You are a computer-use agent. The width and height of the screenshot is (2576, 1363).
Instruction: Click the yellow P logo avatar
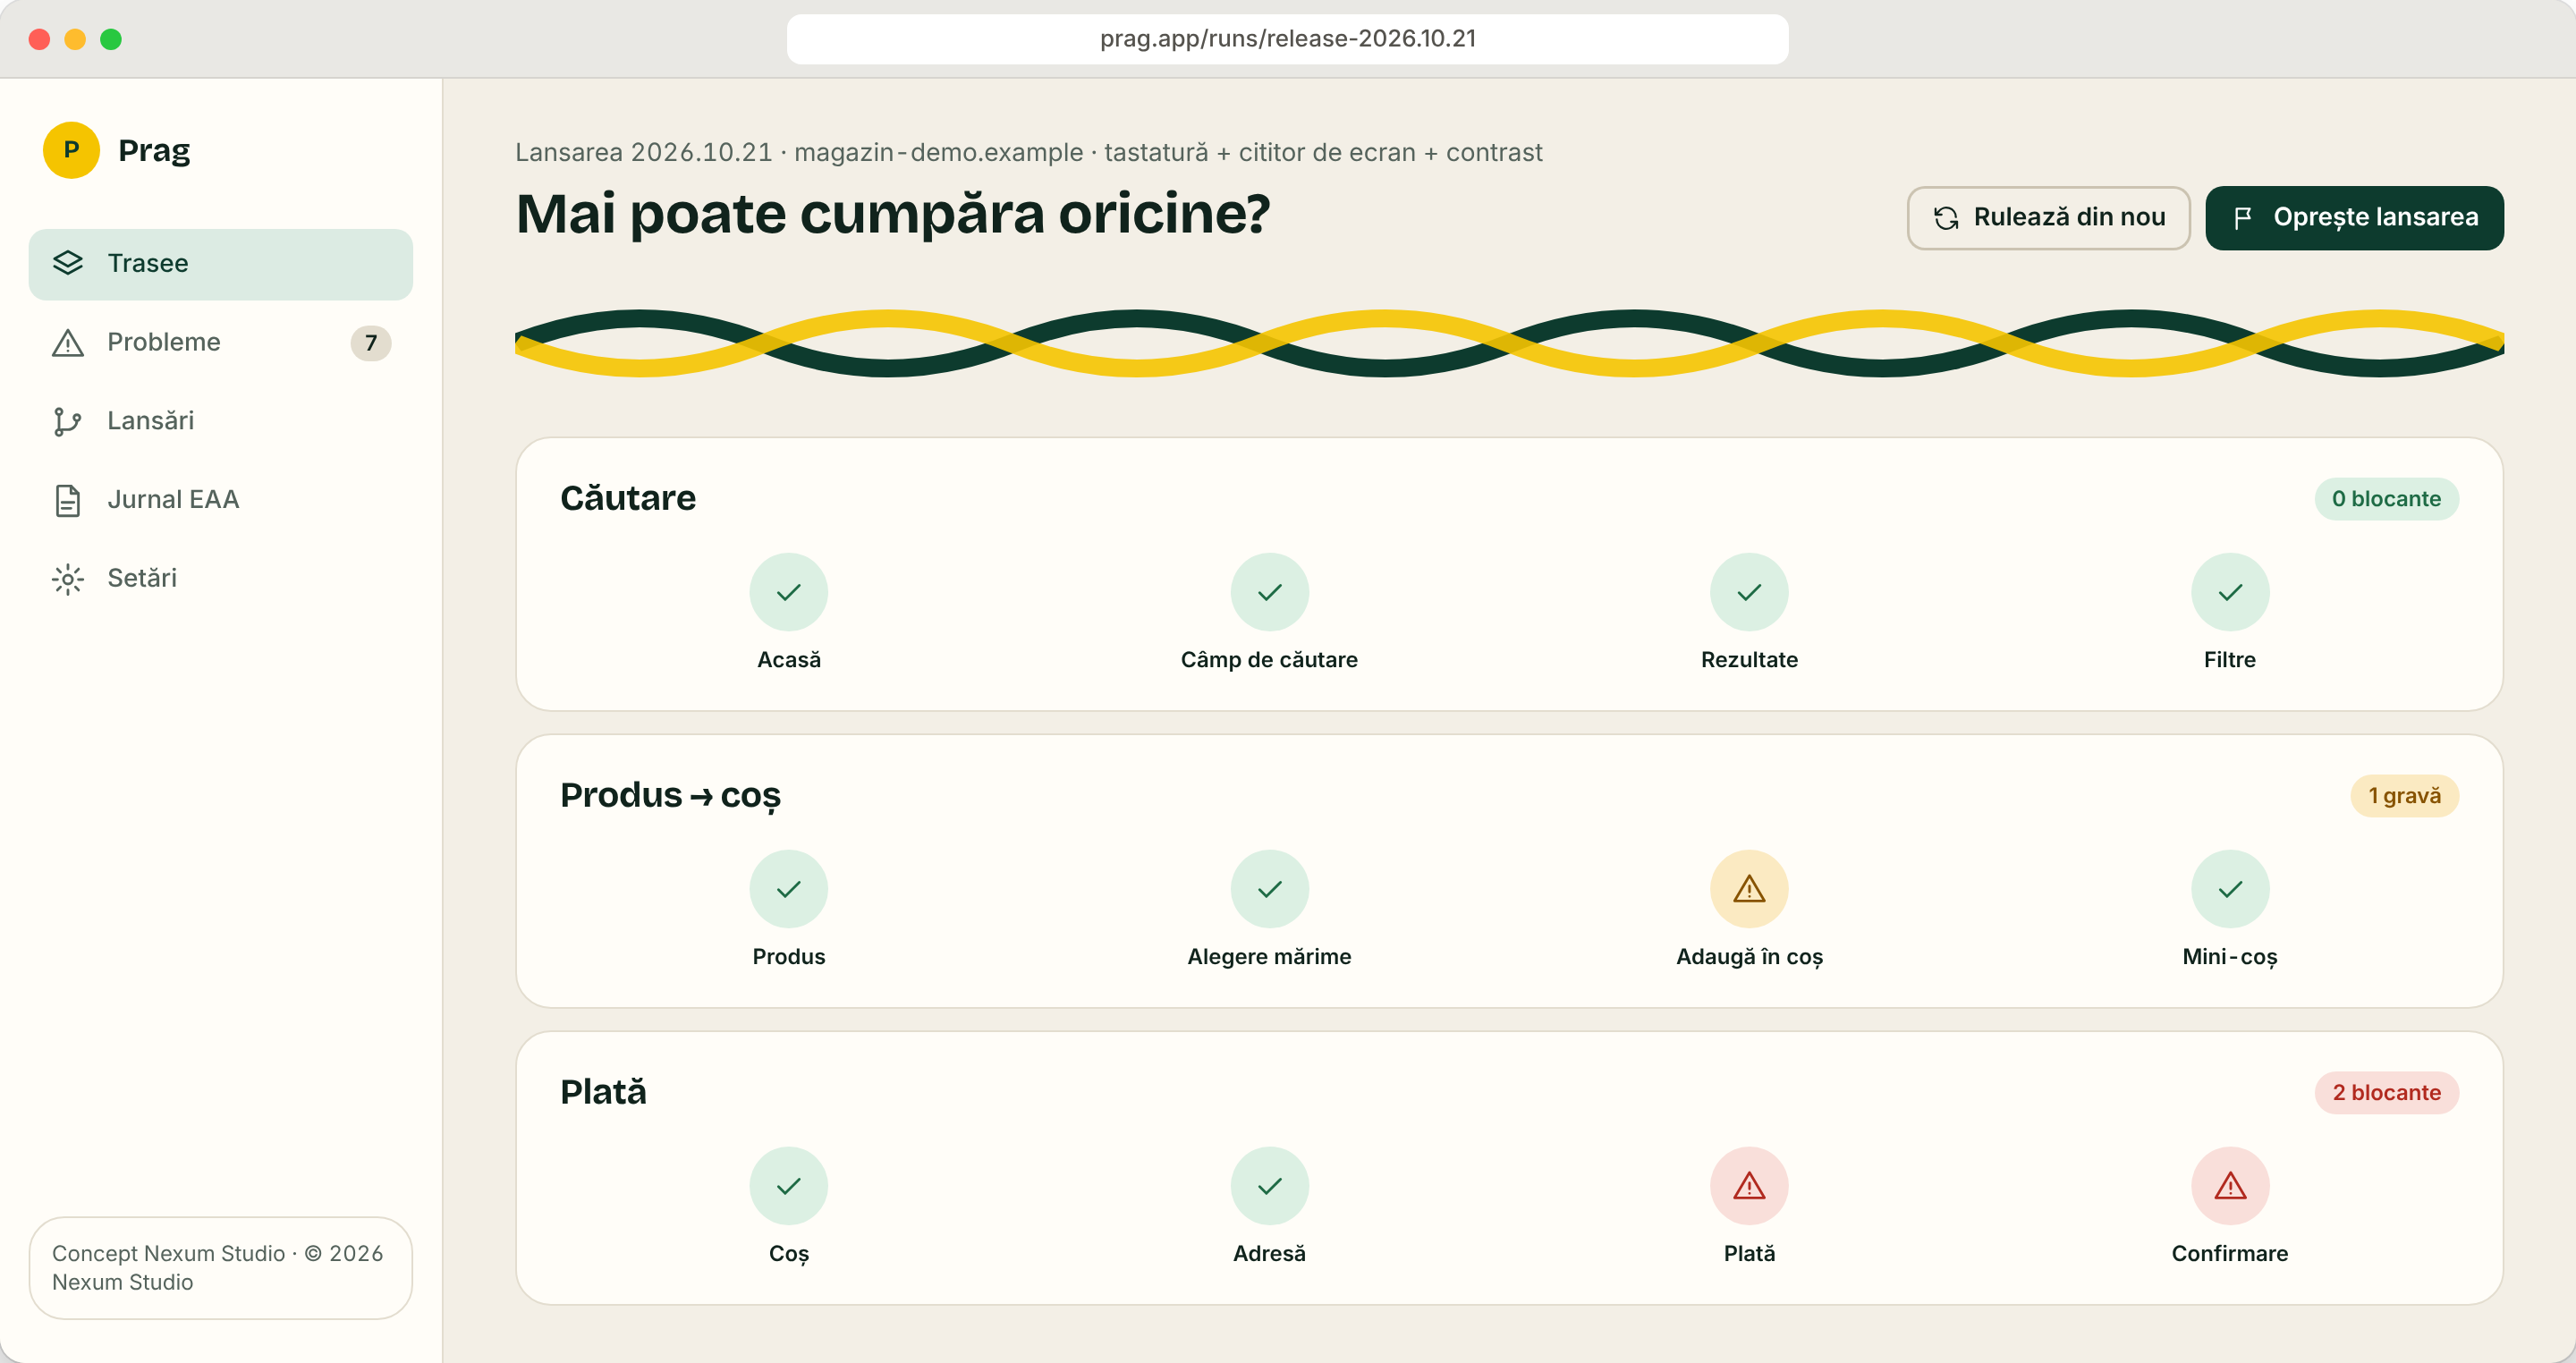[x=71, y=150]
